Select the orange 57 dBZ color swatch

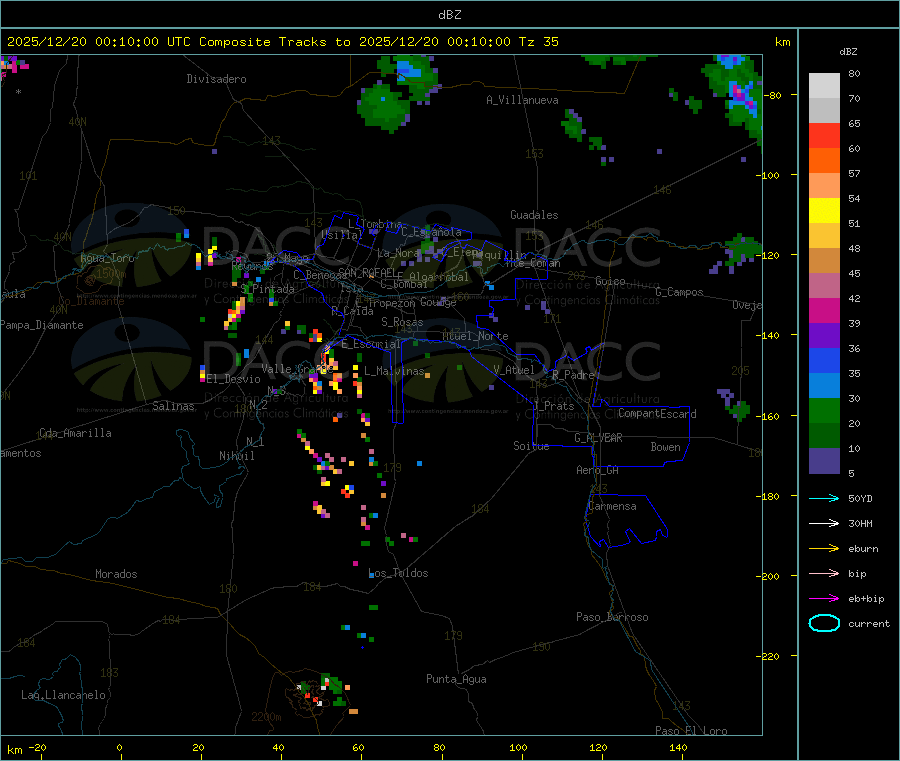824,161
